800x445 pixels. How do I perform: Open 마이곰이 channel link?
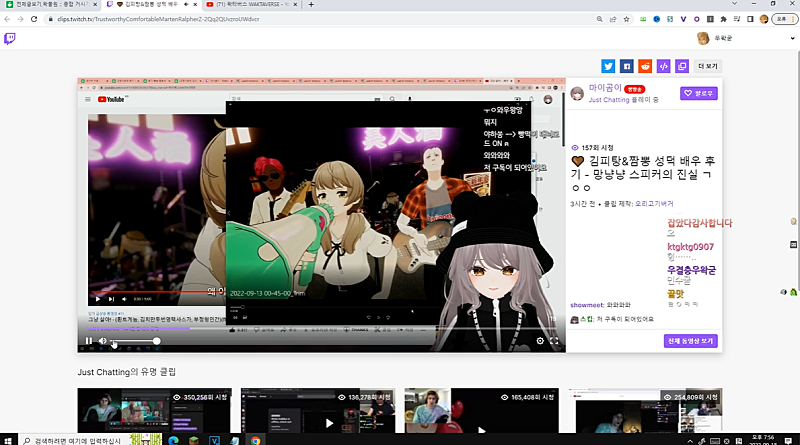[x=605, y=88]
